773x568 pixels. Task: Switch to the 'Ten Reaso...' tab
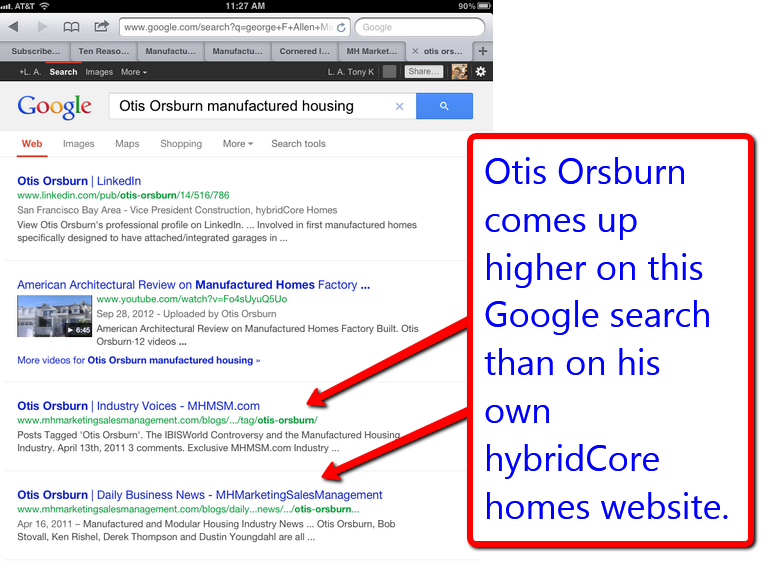click(104, 51)
